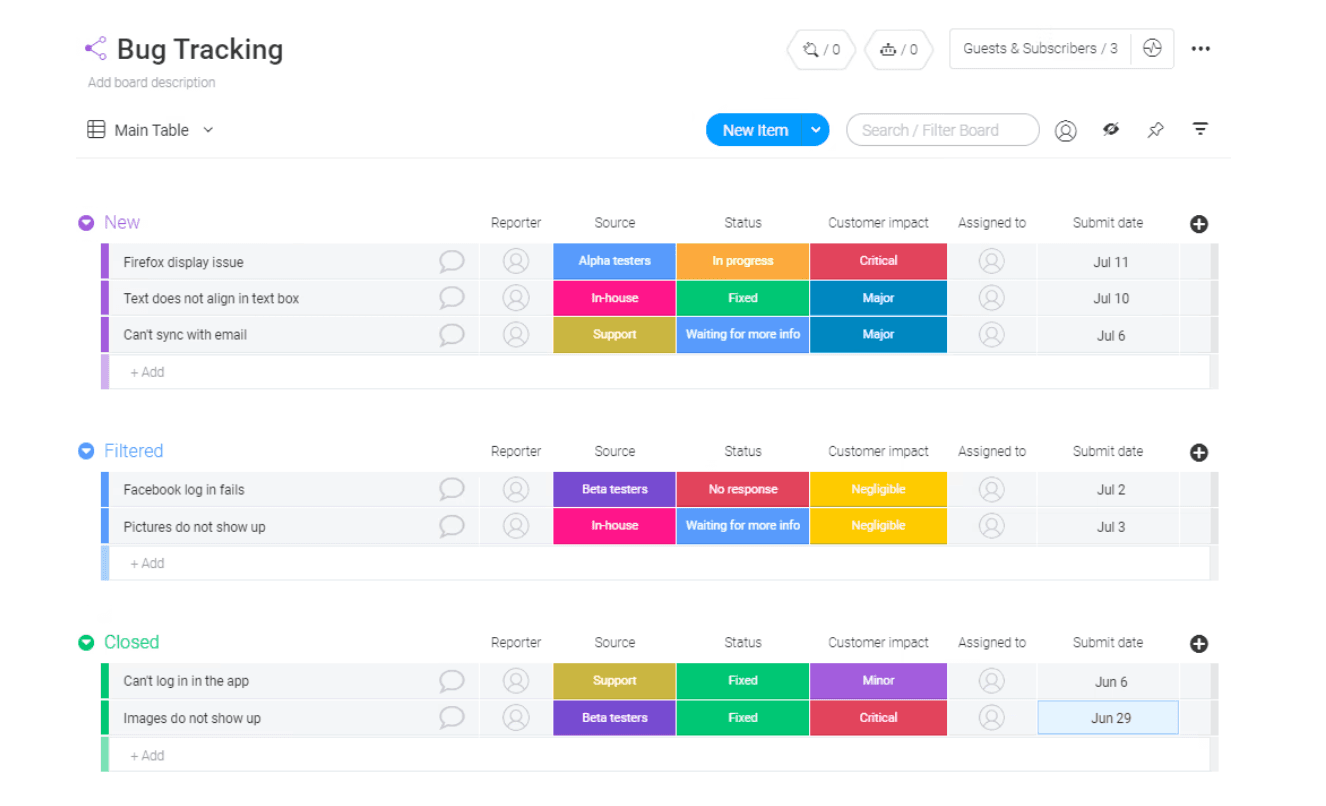Image resolution: width=1326 pixels, height=806 pixels.
Task: Pin columns with the pin icon
Action: [1156, 130]
